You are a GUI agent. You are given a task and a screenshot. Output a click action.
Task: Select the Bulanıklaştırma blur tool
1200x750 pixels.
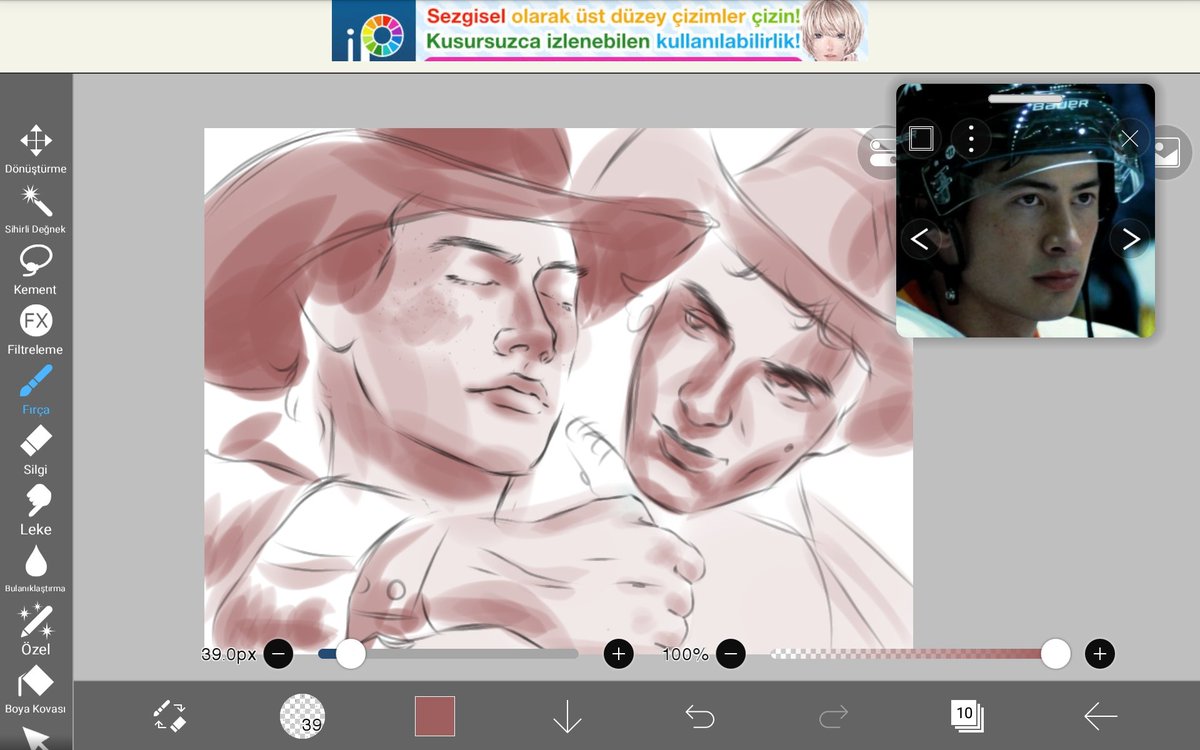click(36, 569)
